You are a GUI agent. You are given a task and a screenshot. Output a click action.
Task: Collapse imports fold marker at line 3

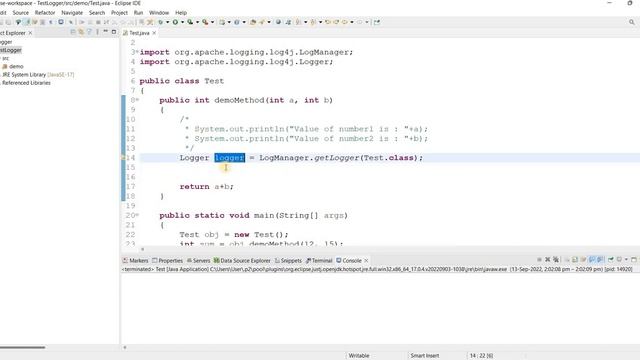click(137, 51)
